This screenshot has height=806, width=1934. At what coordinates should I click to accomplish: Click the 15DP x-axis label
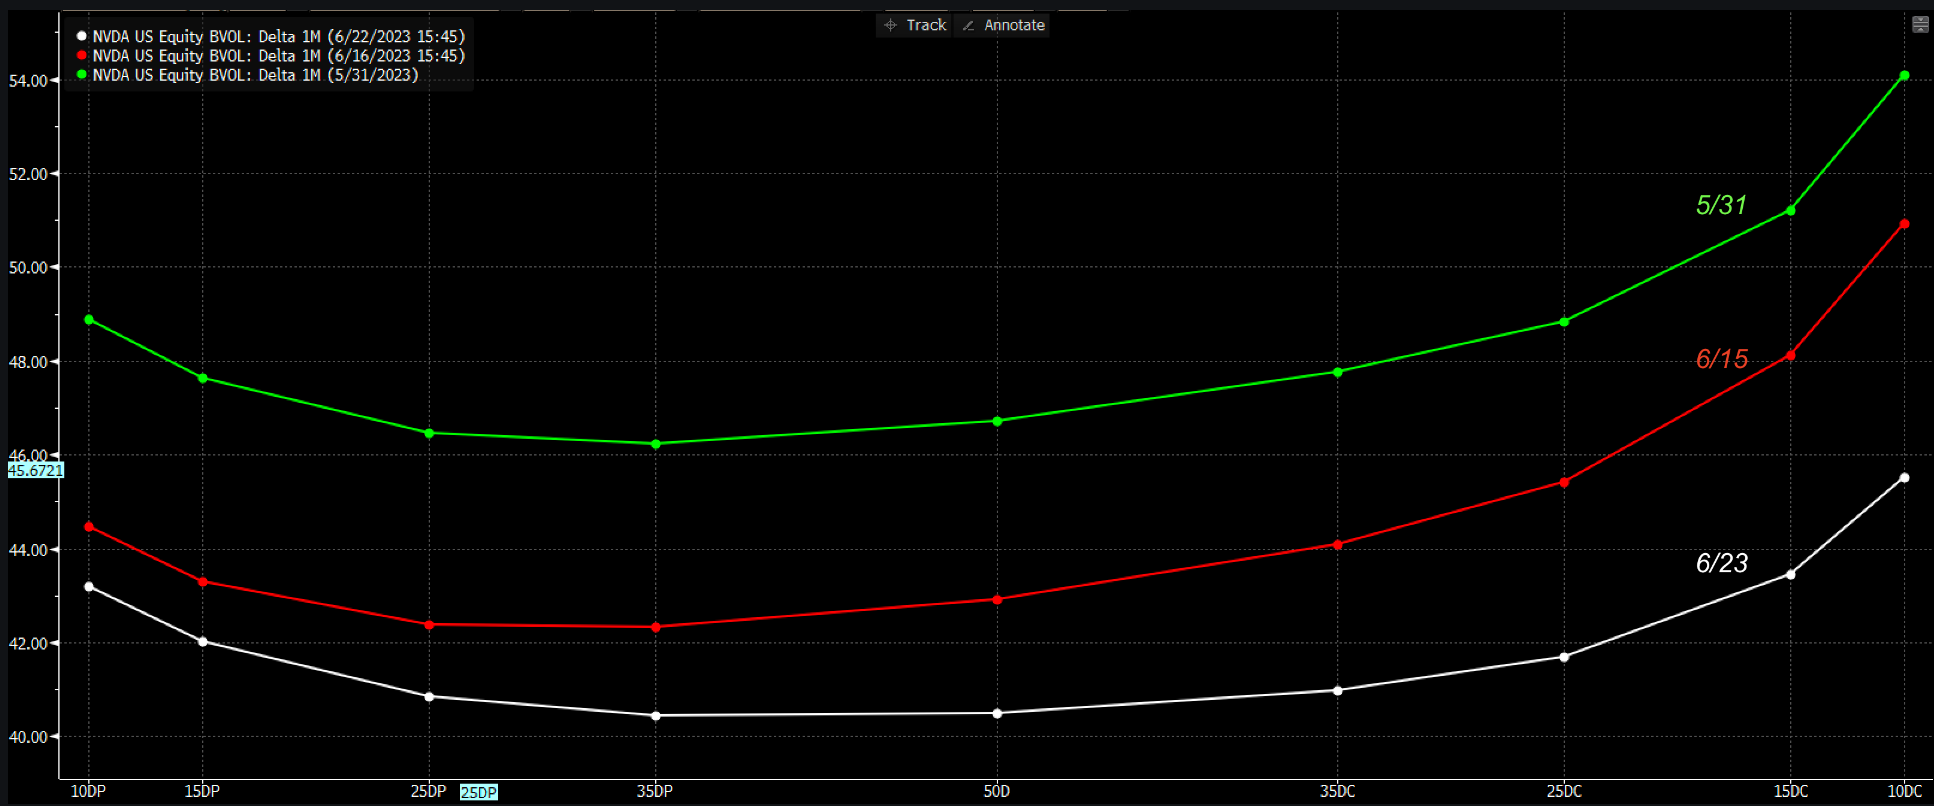[x=202, y=791]
